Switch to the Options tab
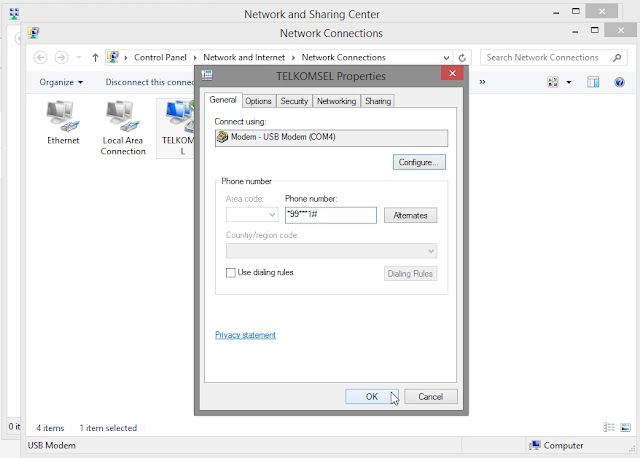The height and width of the screenshot is (458, 640). click(x=258, y=101)
